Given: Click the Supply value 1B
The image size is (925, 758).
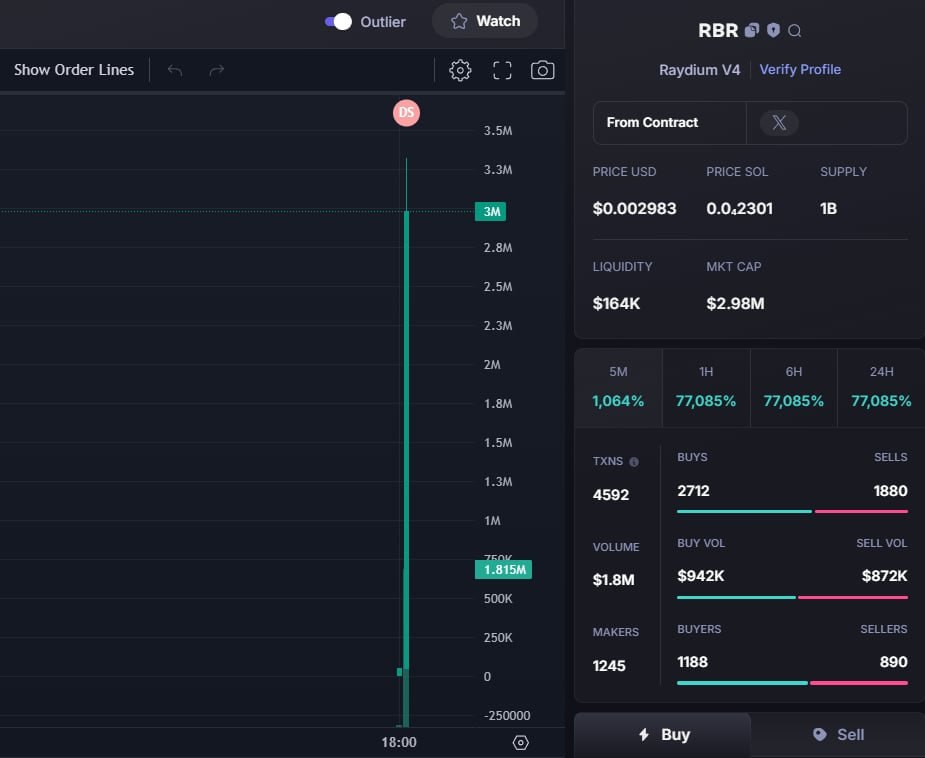Looking at the screenshot, I should click(x=828, y=209).
